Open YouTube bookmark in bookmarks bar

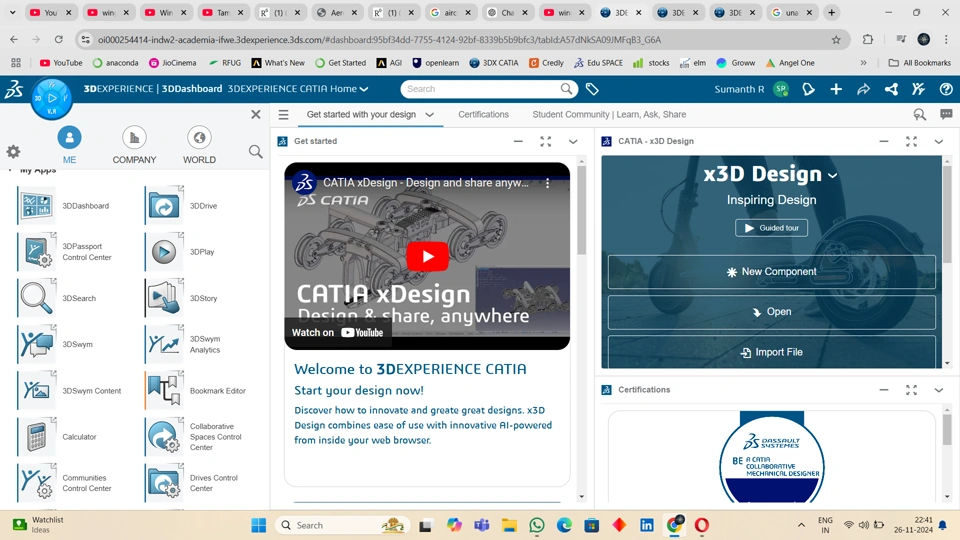tap(61, 62)
